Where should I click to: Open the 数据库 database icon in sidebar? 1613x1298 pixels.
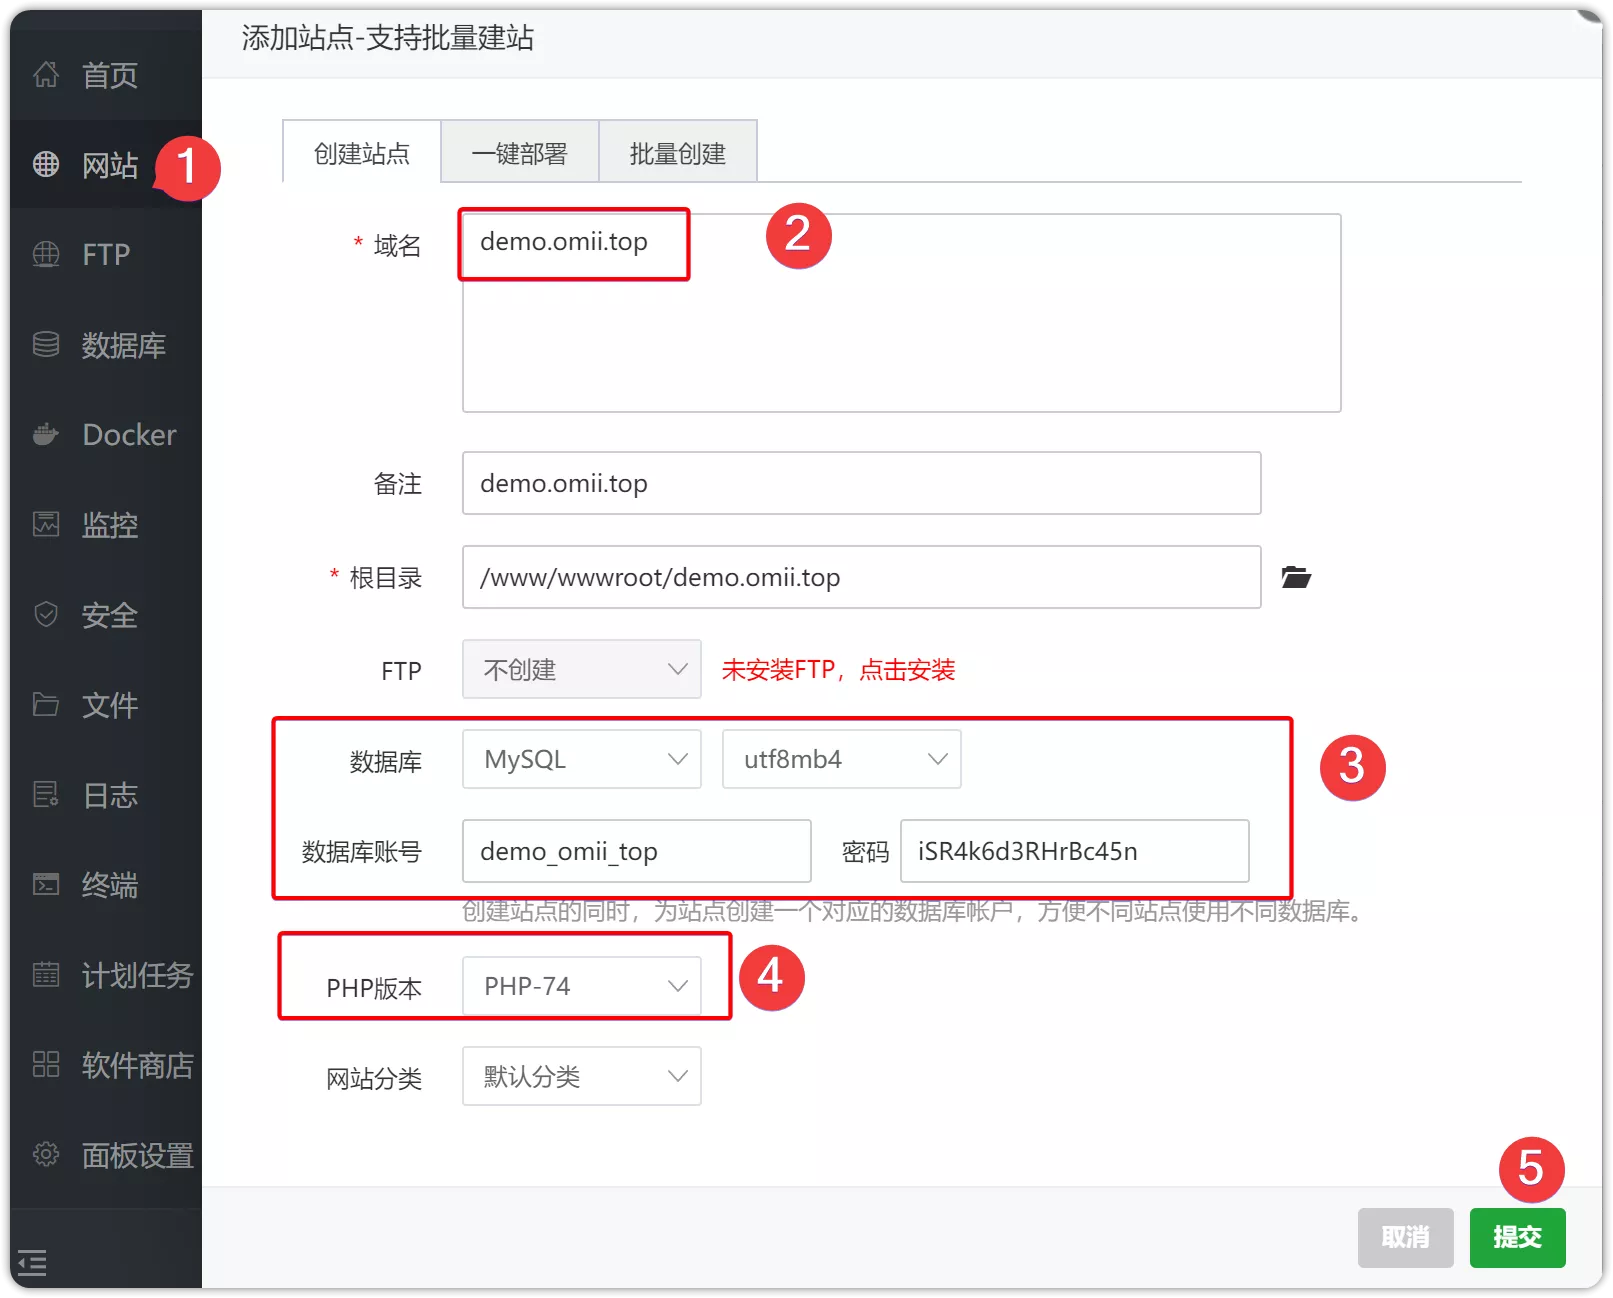46,345
